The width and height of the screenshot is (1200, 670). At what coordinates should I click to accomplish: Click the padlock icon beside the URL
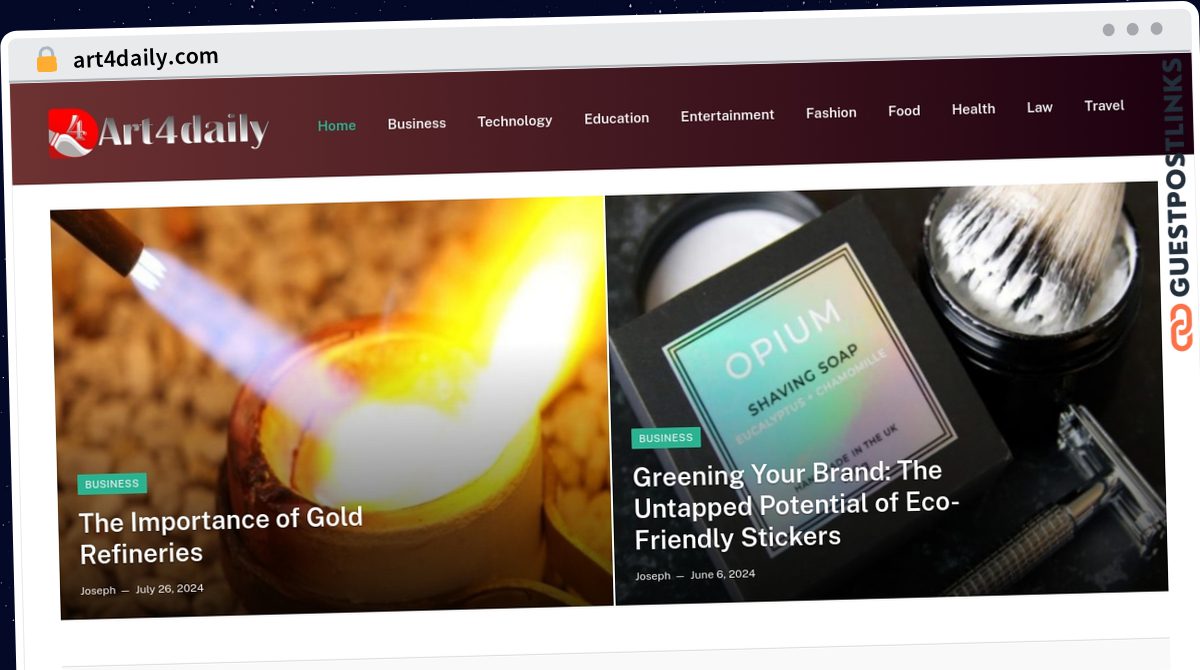click(x=46, y=60)
